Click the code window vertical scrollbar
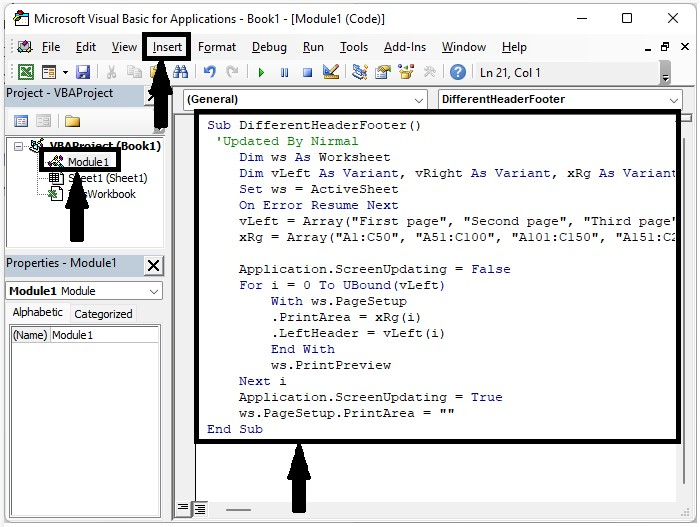This screenshot has height=527, width=700. pos(685,310)
